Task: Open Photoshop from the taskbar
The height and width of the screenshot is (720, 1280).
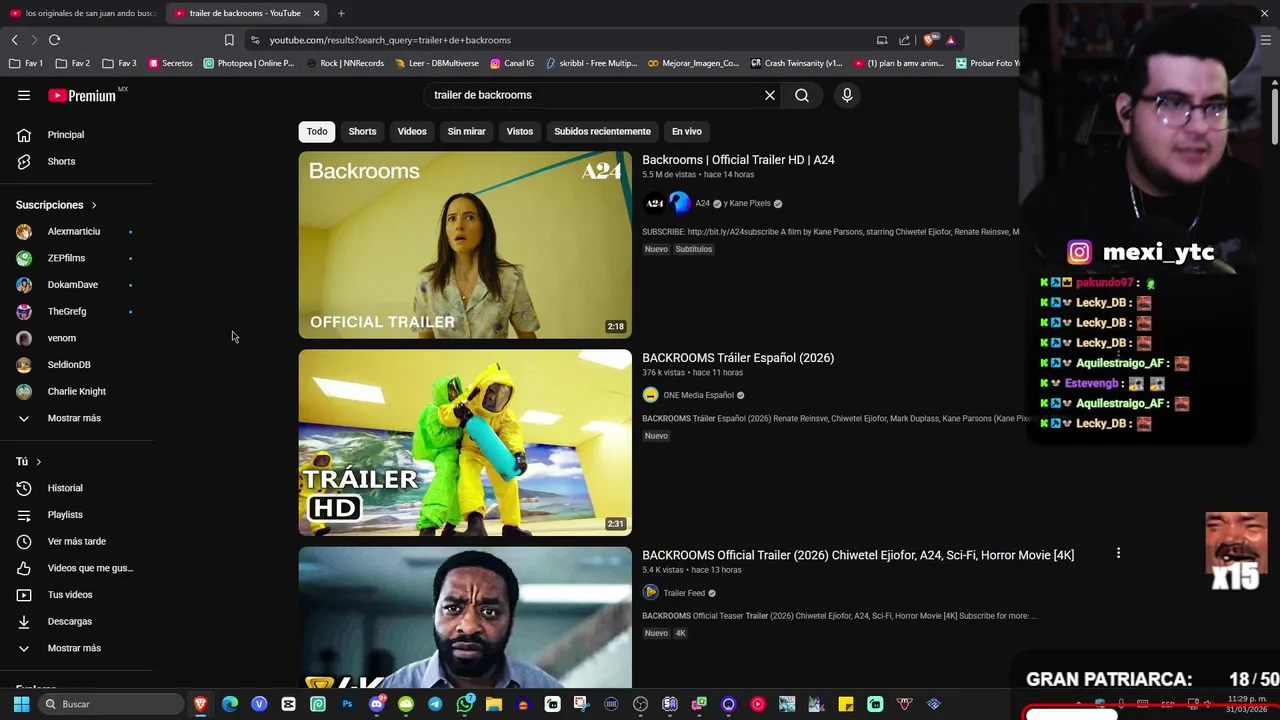Action: tap(347, 704)
